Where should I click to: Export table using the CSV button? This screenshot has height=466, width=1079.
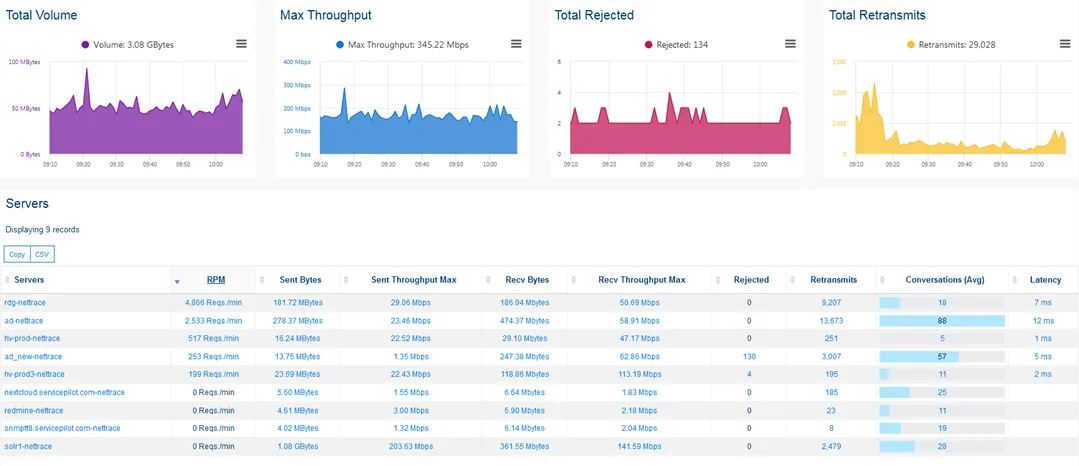click(x=43, y=254)
